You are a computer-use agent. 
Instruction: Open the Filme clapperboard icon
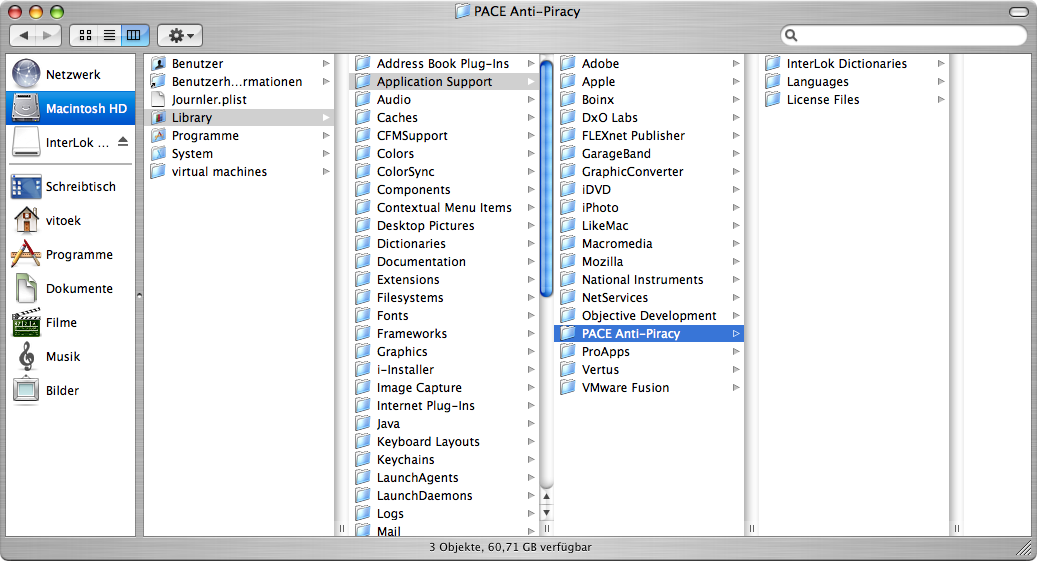coord(26,322)
